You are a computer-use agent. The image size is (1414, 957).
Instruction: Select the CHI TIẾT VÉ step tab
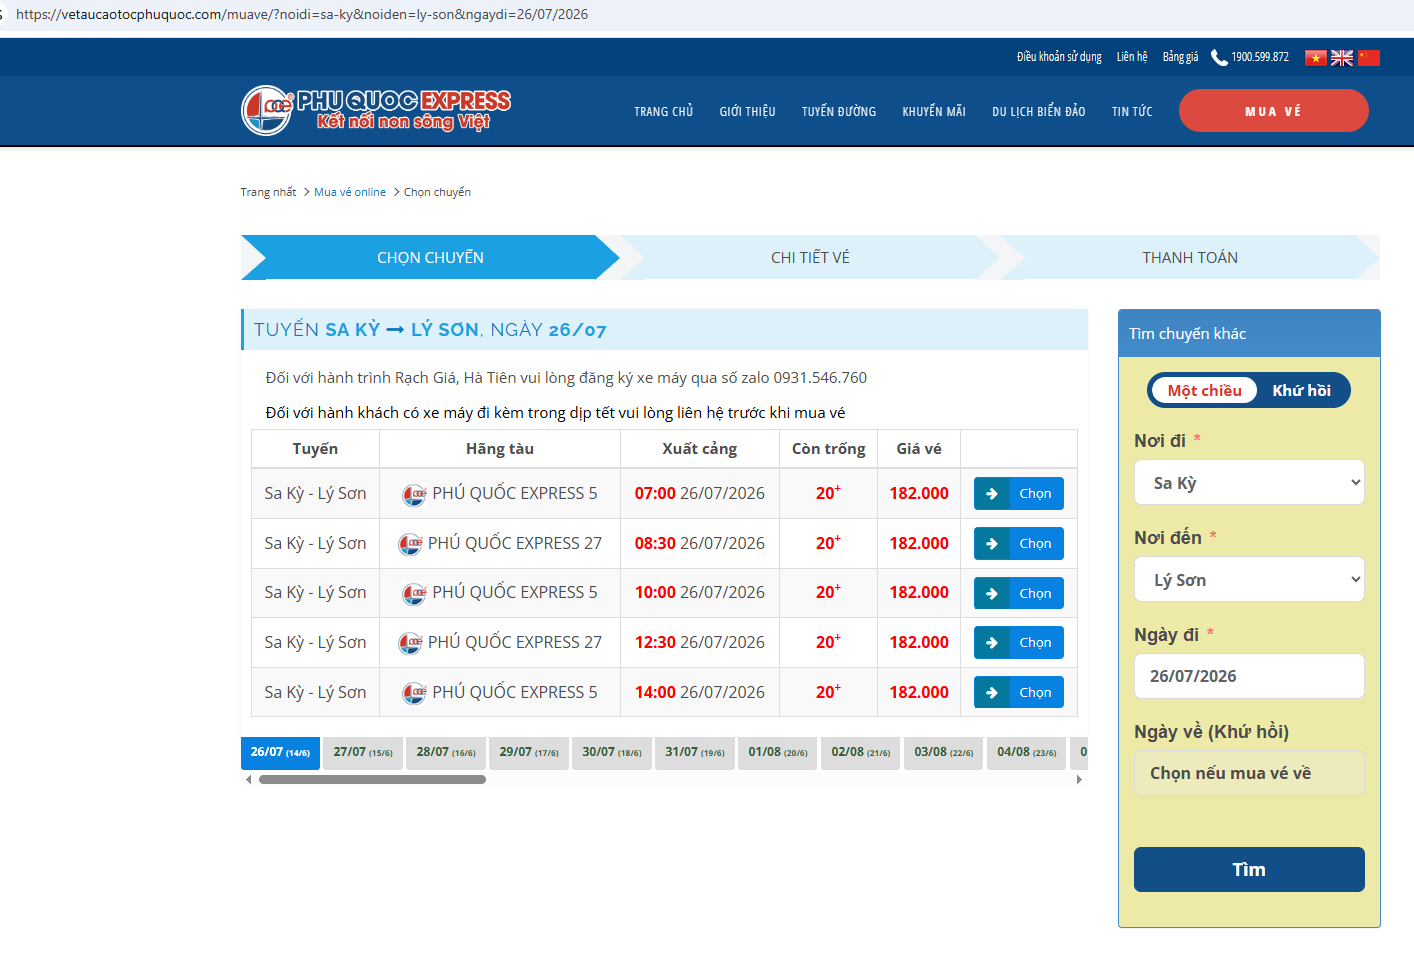pyautogui.click(x=810, y=257)
